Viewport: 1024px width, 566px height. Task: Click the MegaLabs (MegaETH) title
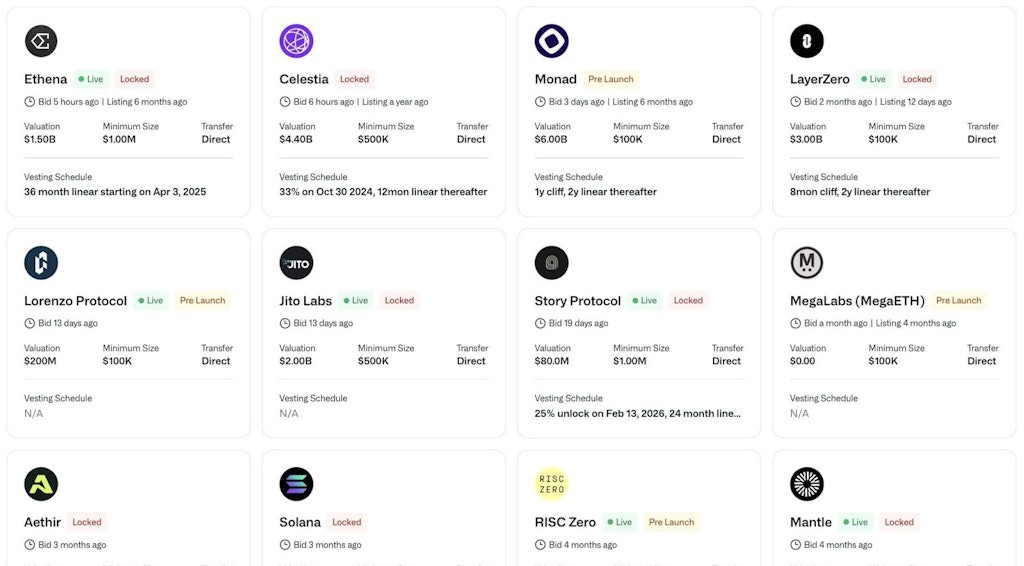tap(857, 301)
